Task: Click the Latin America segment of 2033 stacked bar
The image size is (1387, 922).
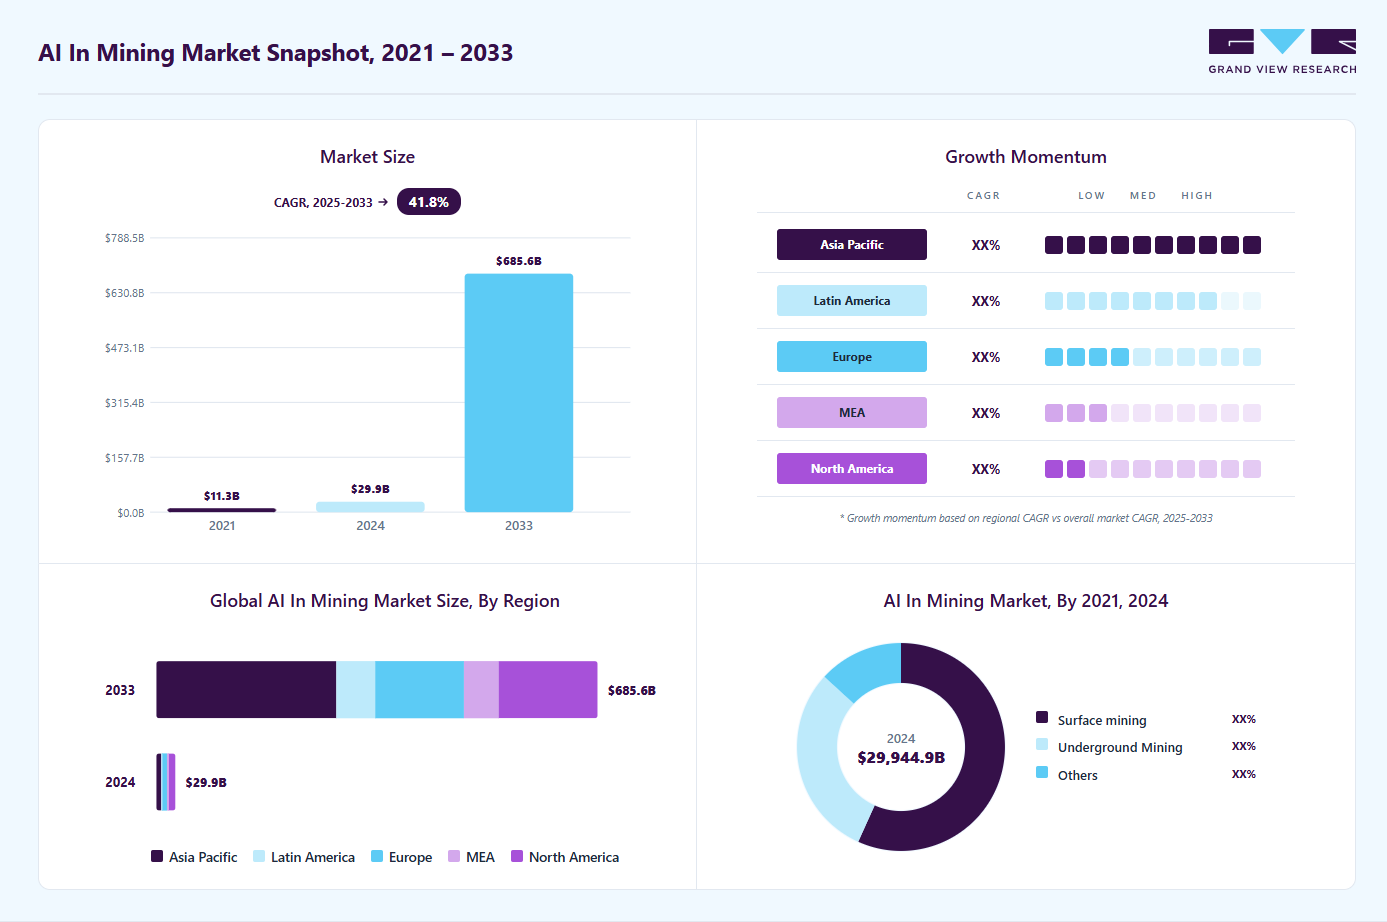Action: point(356,689)
